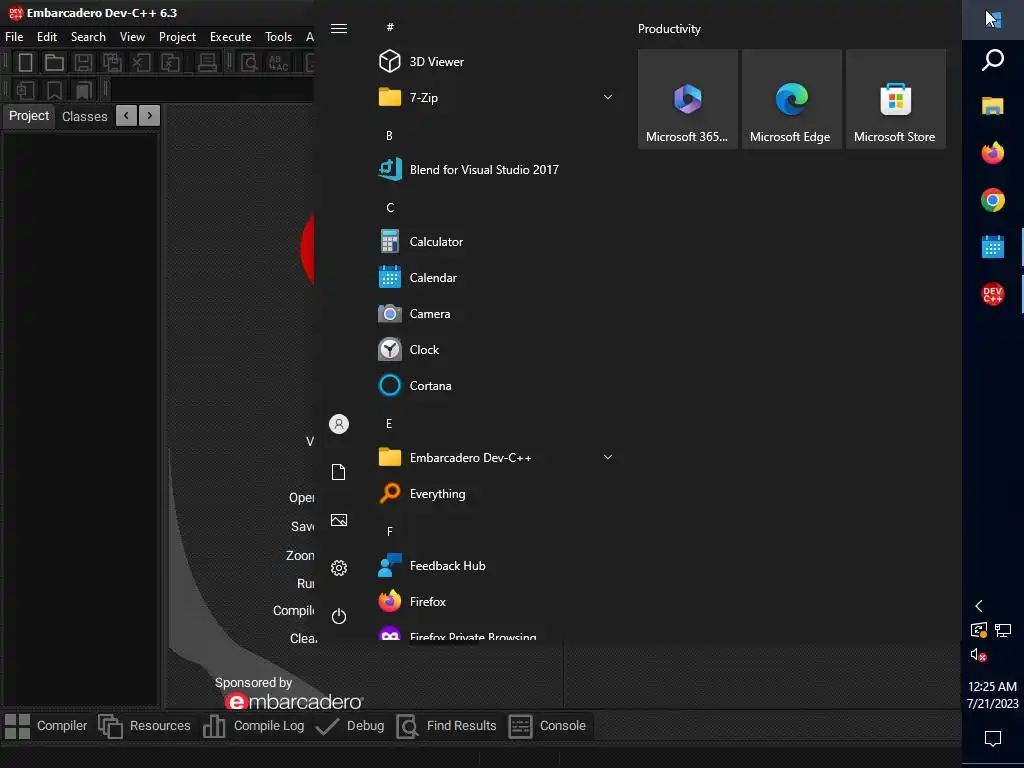
Task: Click the left arrow beside the Classes tab
Action: pyautogui.click(x=126, y=116)
